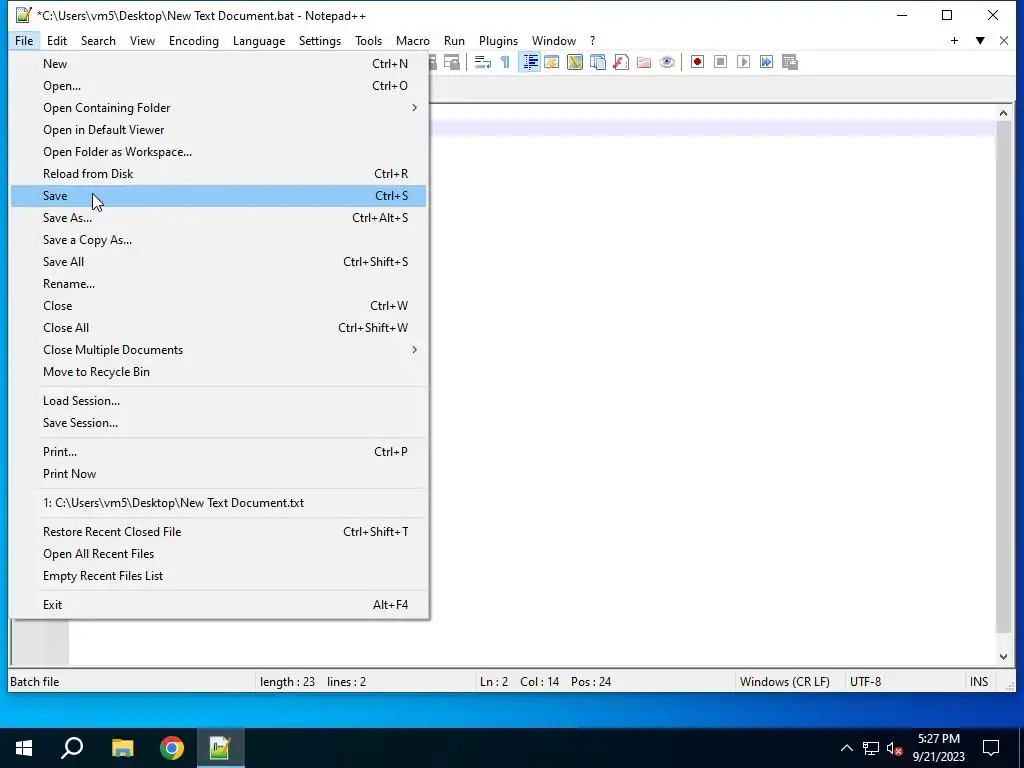
Task: Start macro recording with red dot icon
Action: point(697,62)
